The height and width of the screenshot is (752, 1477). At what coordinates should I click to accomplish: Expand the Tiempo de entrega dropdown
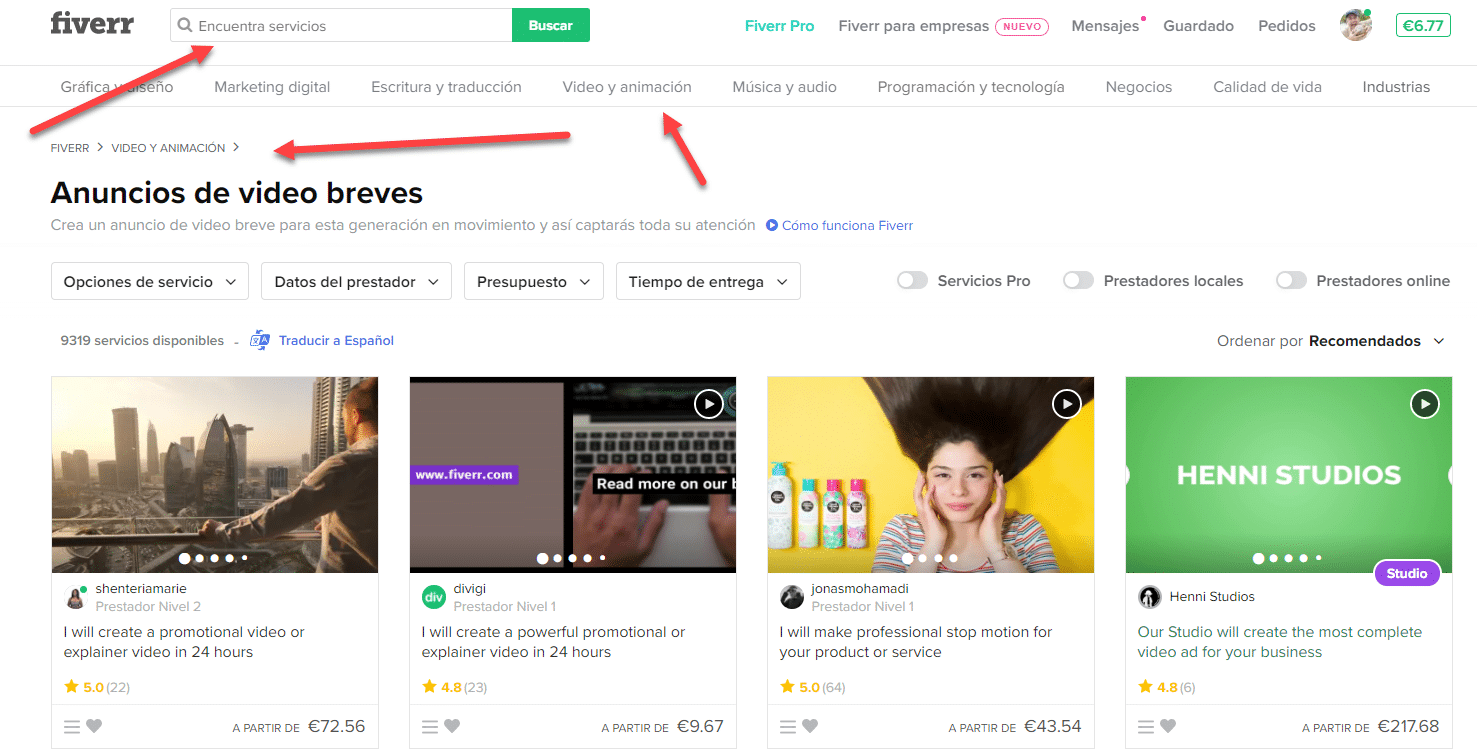(708, 282)
